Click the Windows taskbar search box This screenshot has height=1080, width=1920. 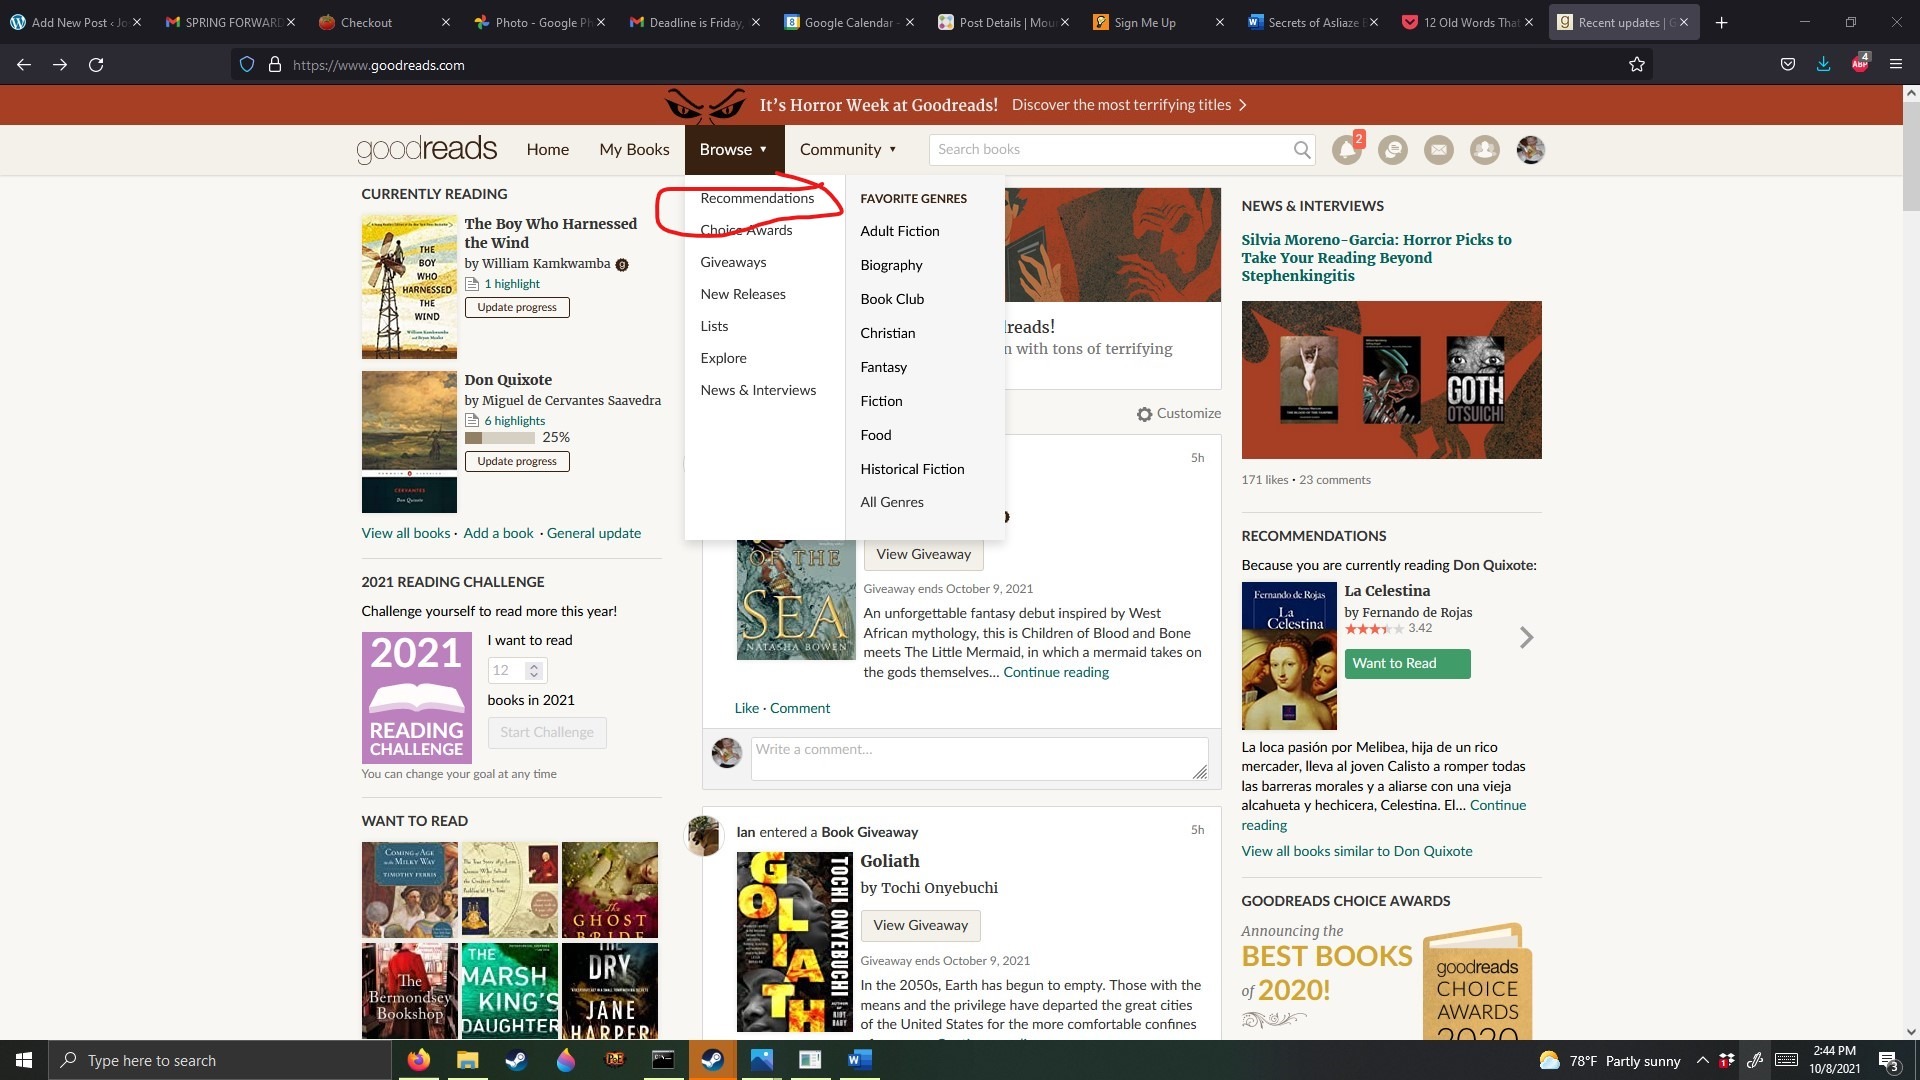coord(220,1060)
